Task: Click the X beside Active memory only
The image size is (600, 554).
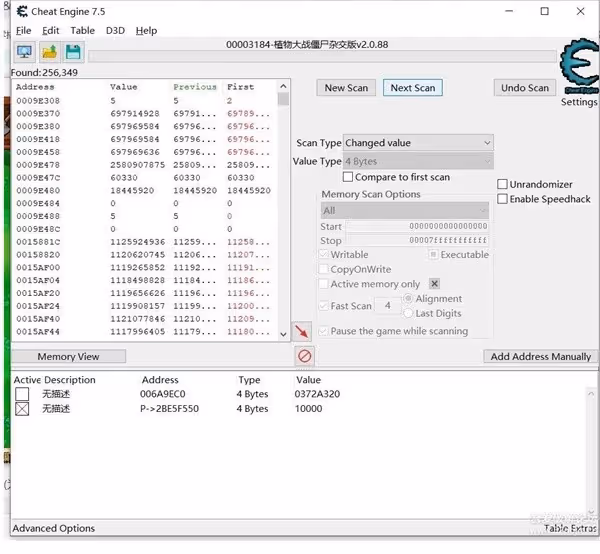Action: (434, 284)
